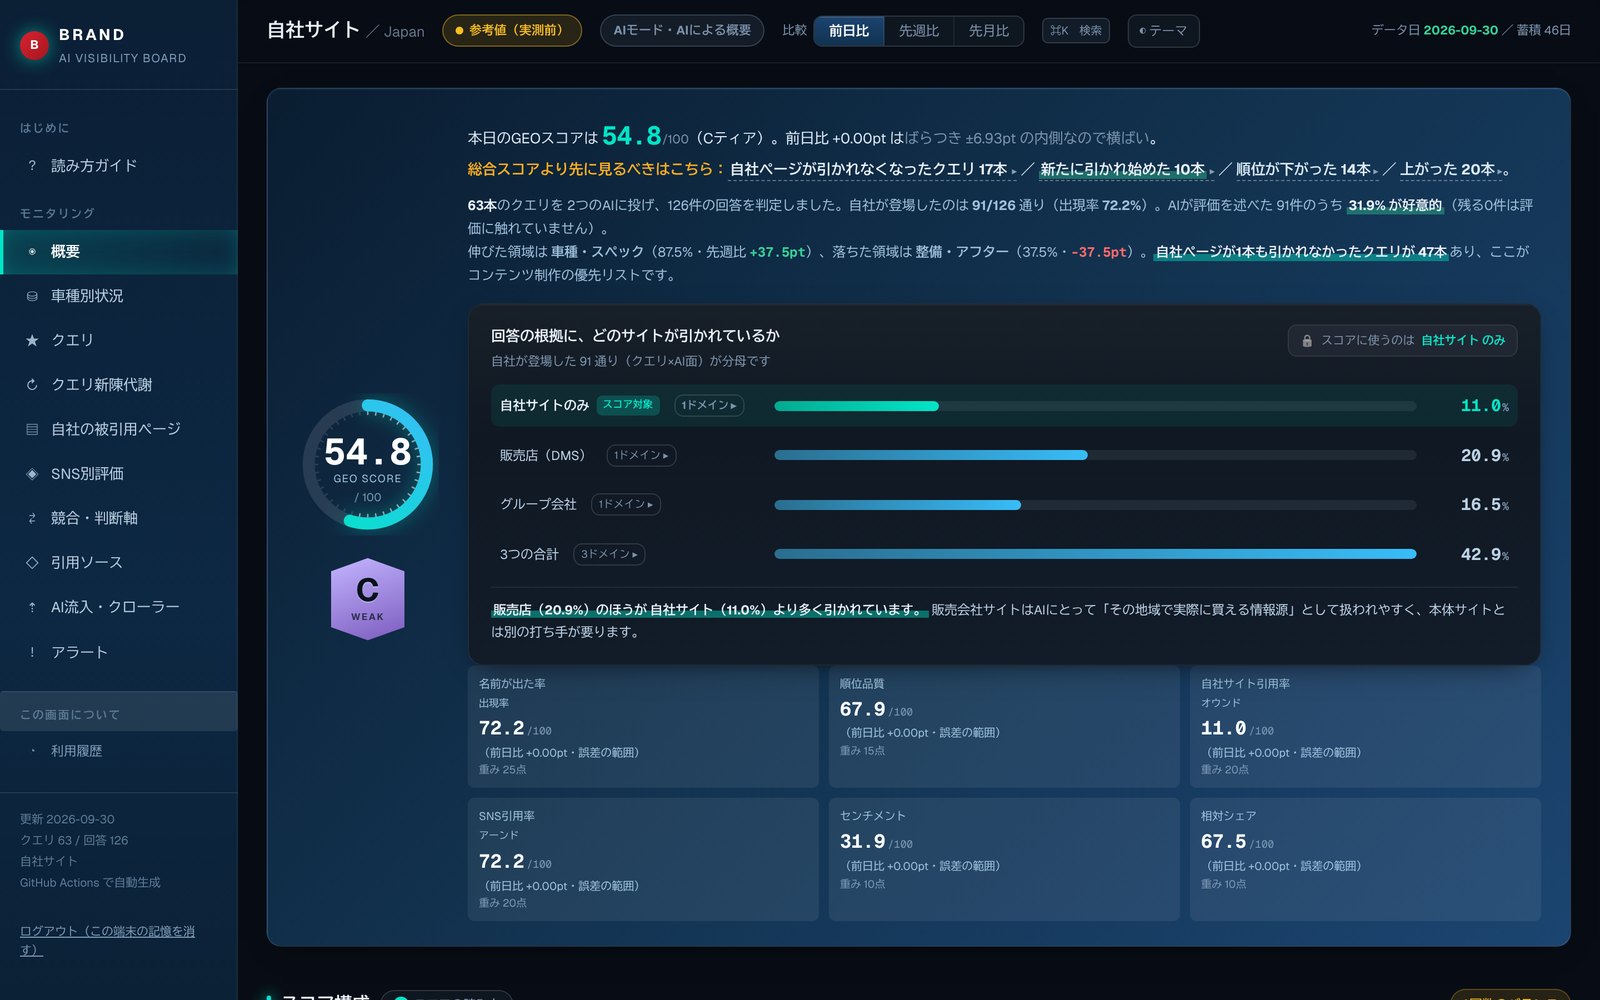Open 順位が下がった 14本 link

pyautogui.click(x=1307, y=170)
